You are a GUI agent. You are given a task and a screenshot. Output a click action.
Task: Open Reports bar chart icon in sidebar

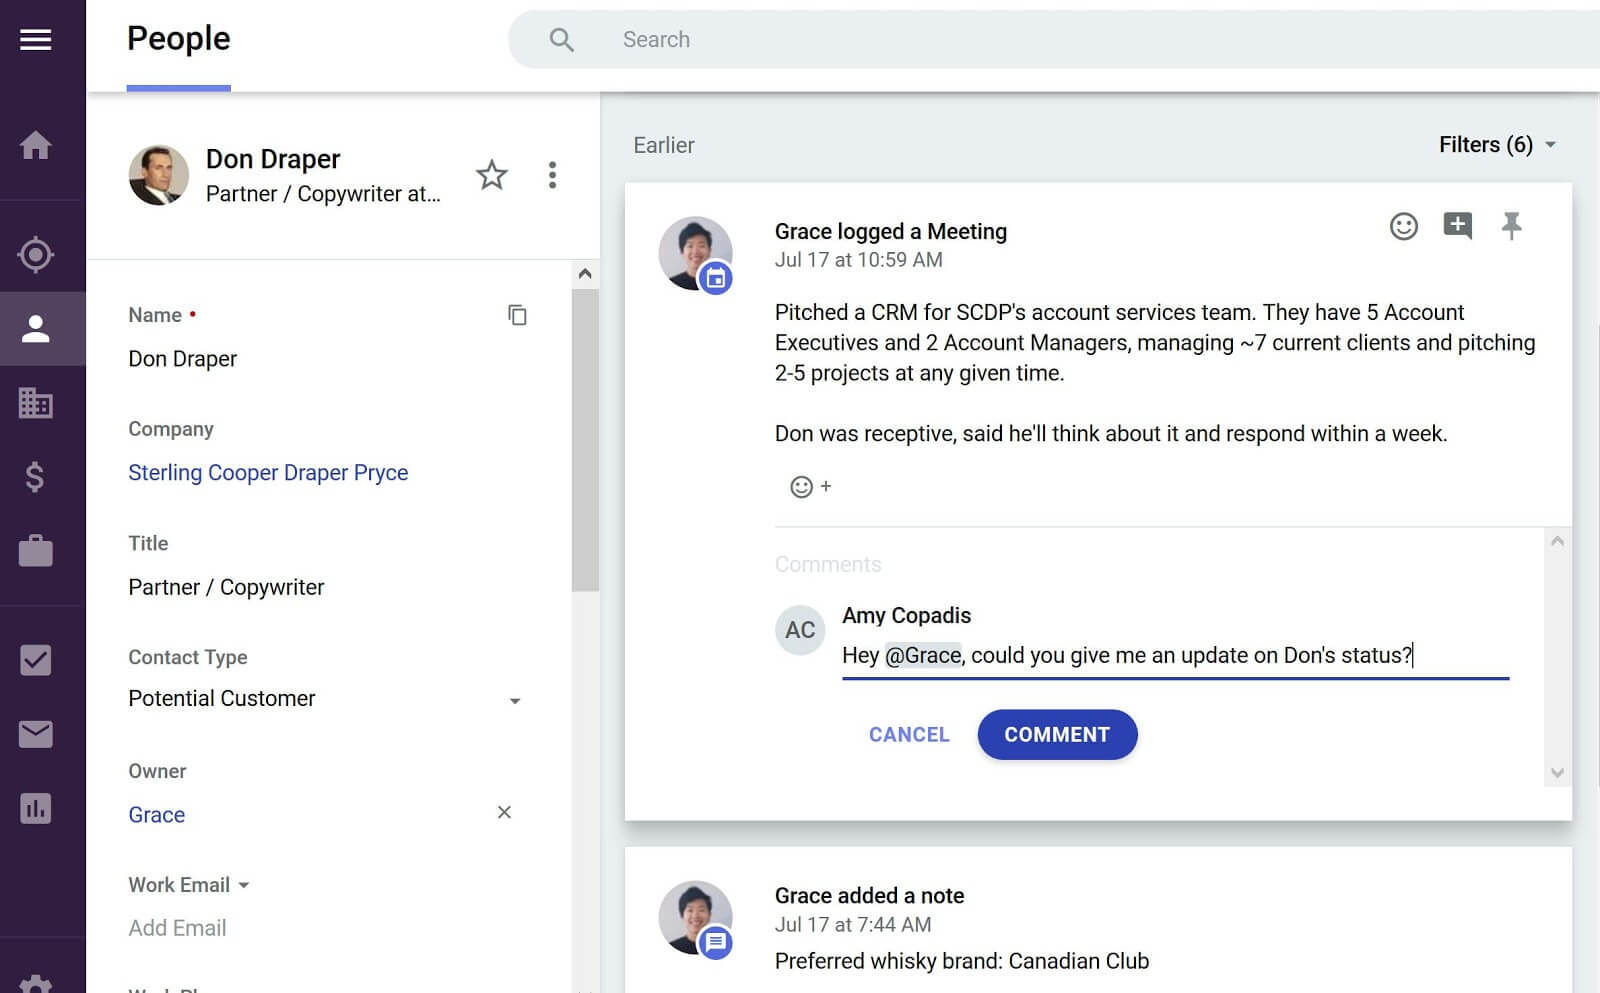pyautogui.click(x=35, y=808)
